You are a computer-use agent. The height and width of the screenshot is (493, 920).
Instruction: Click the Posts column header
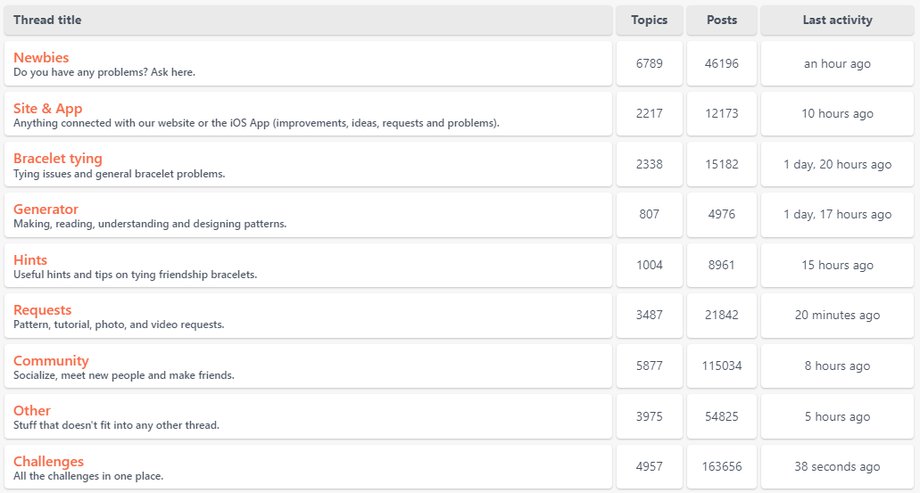pos(721,20)
